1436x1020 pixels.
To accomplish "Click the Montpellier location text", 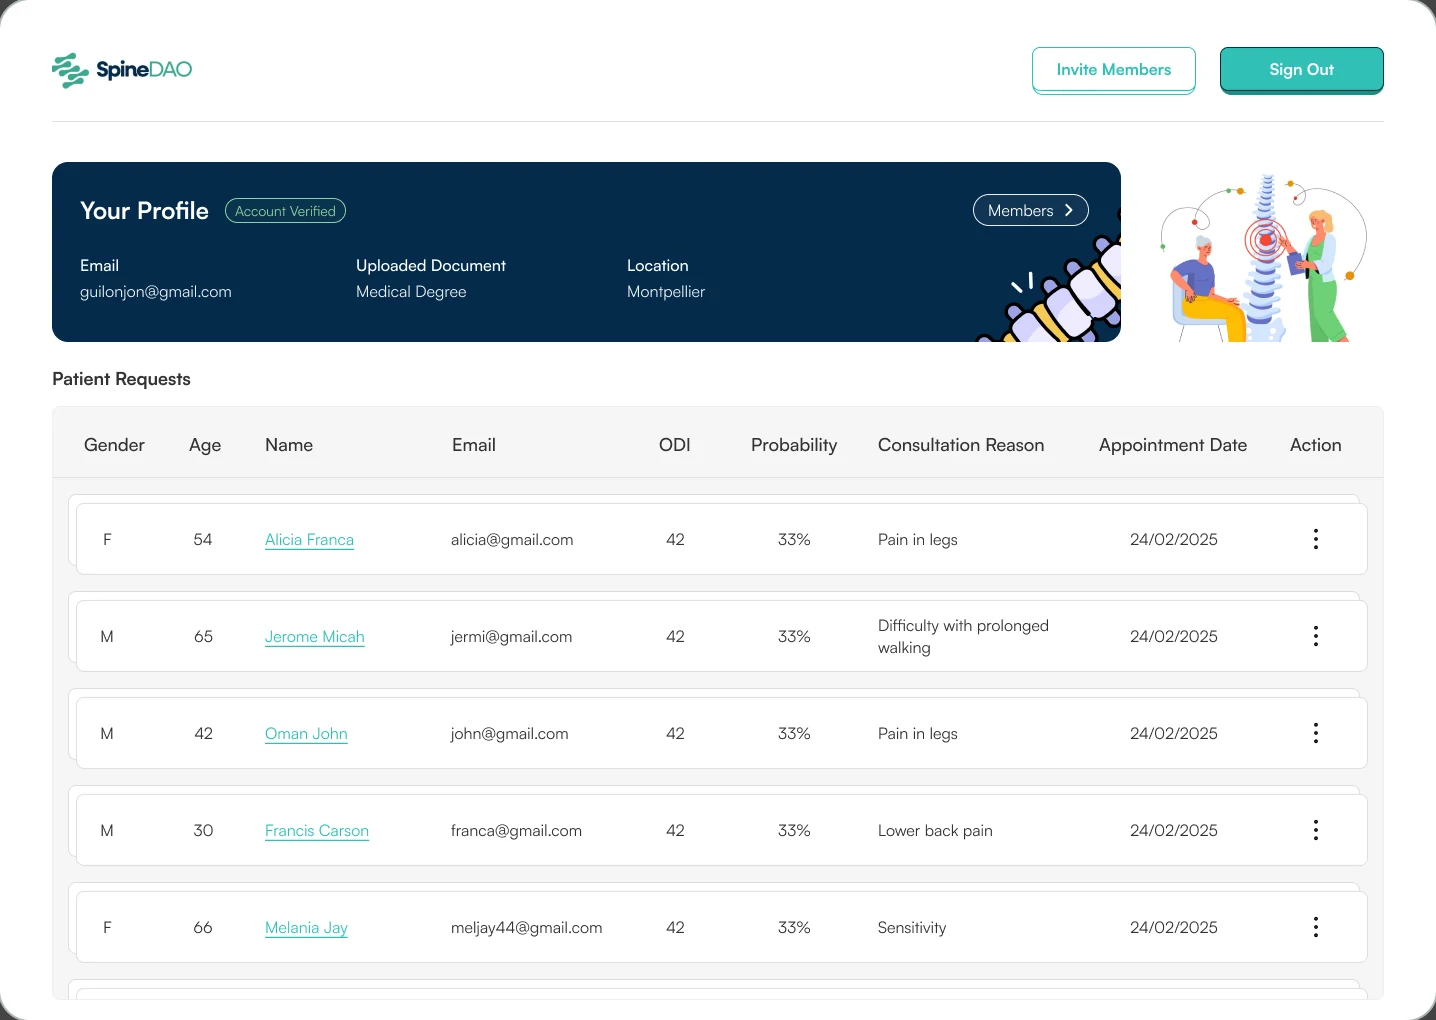I will coord(666,292).
